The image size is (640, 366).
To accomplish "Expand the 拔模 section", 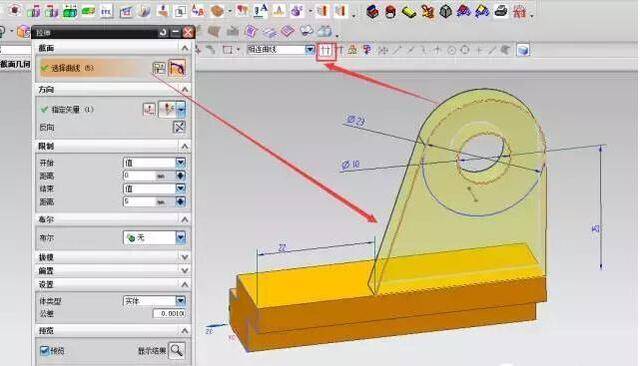I will 184,257.
